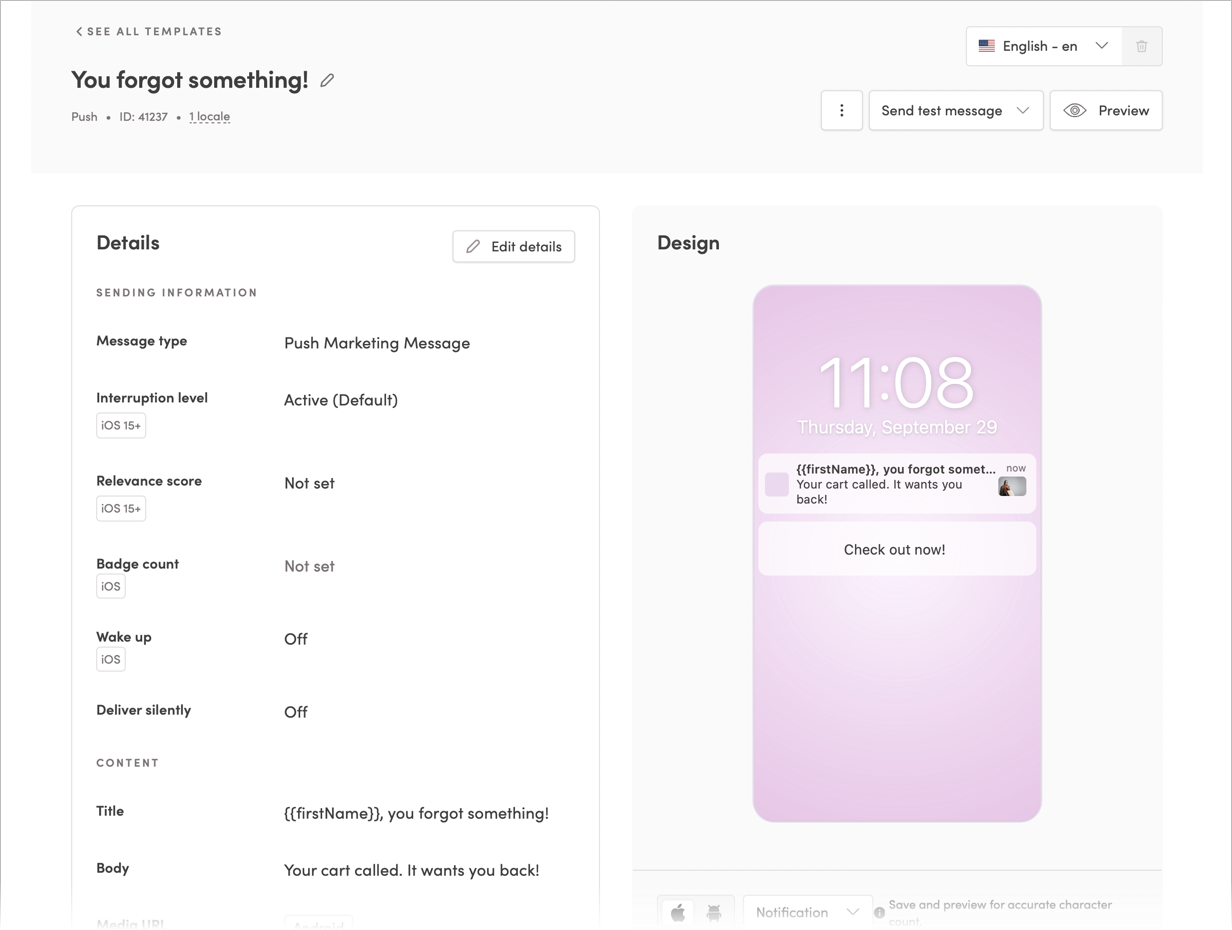Click the eye icon in the Preview button
The image size is (1232, 930).
[1075, 110]
